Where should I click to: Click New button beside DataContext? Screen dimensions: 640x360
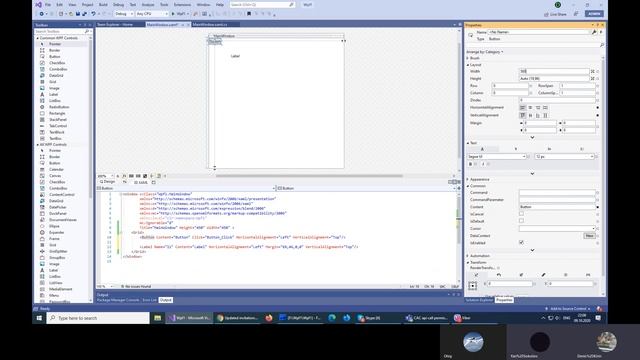[589, 236]
